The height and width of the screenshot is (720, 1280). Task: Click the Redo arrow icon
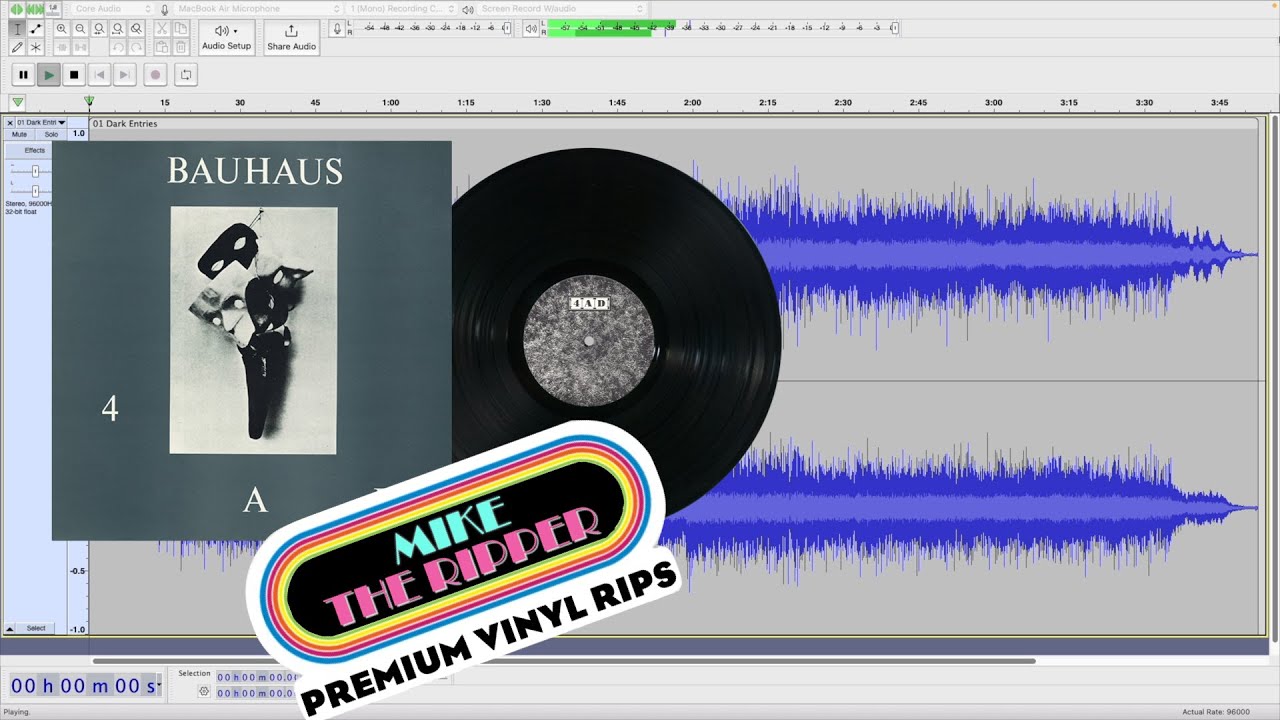136,47
